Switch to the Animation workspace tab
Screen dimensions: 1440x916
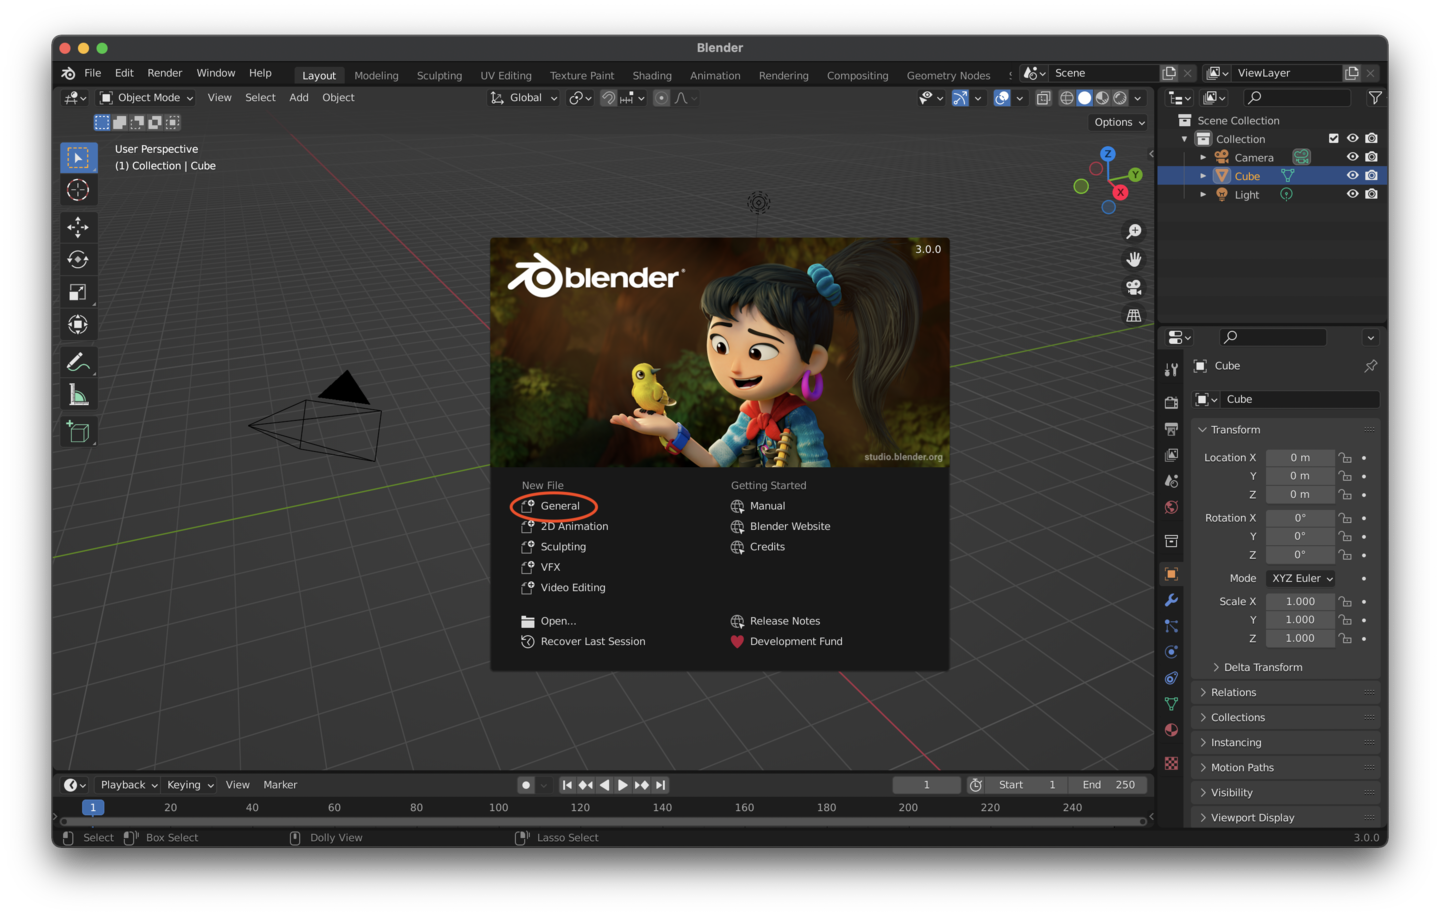[715, 75]
